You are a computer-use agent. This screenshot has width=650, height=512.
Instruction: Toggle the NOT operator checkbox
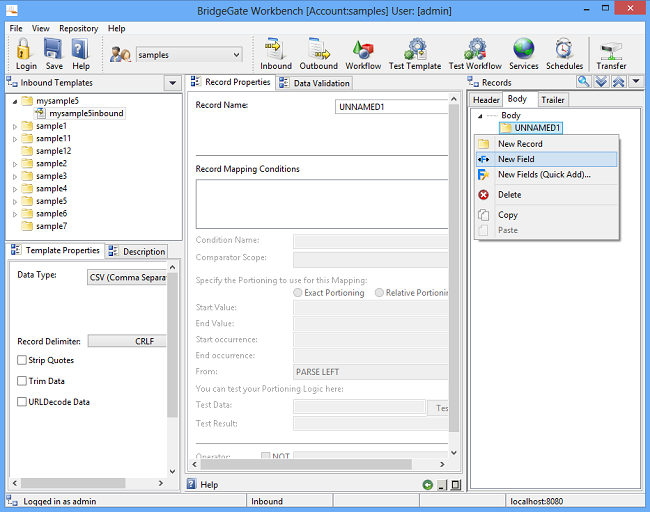pyautogui.click(x=265, y=456)
